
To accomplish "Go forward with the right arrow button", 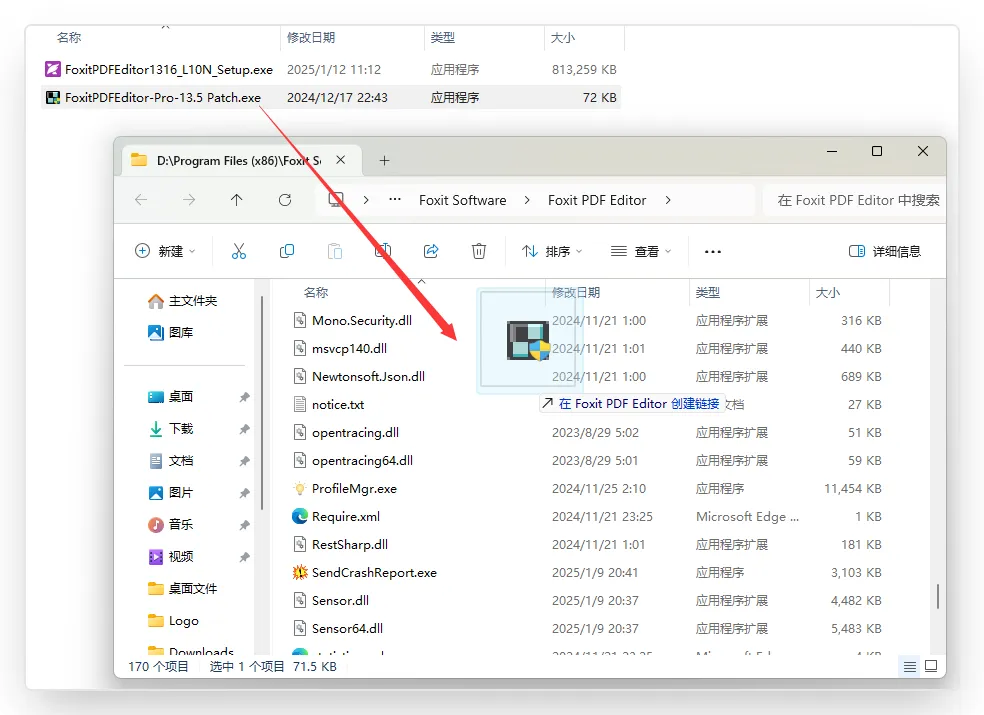I will [189, 200].
